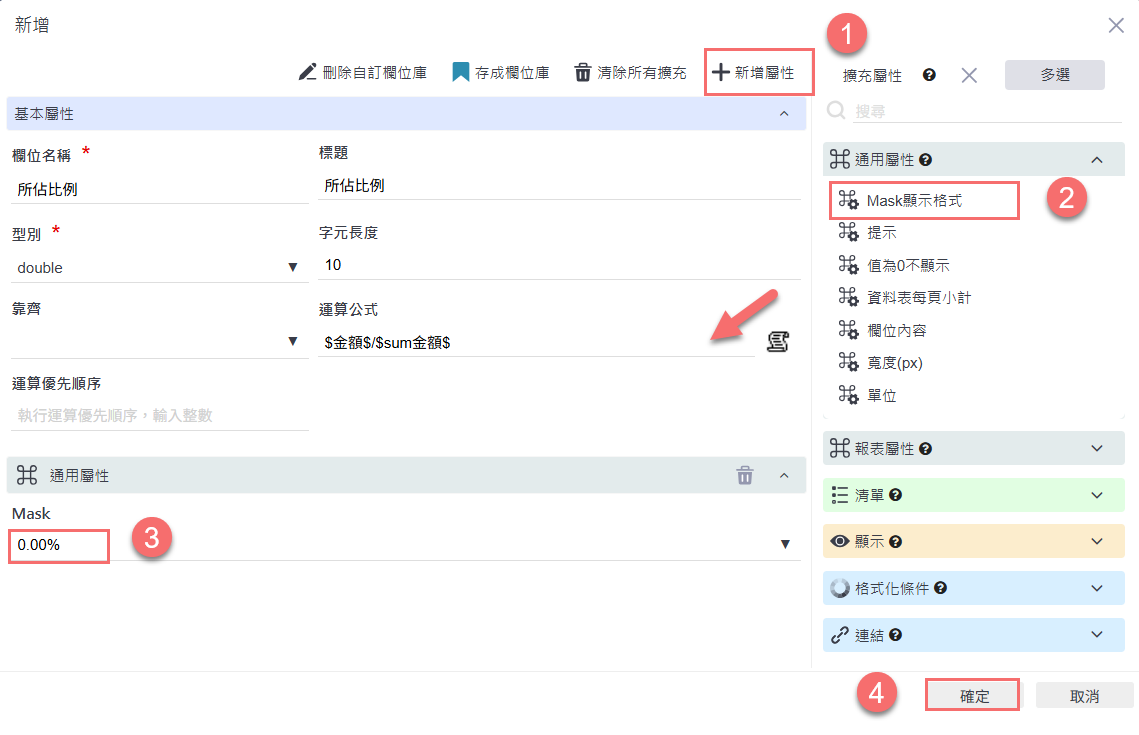Click 存成欄位庫 bookmark toolbar item
The width and height of the screenshot is (1139, 735).
pyautogui.click(x=501, y=73)
